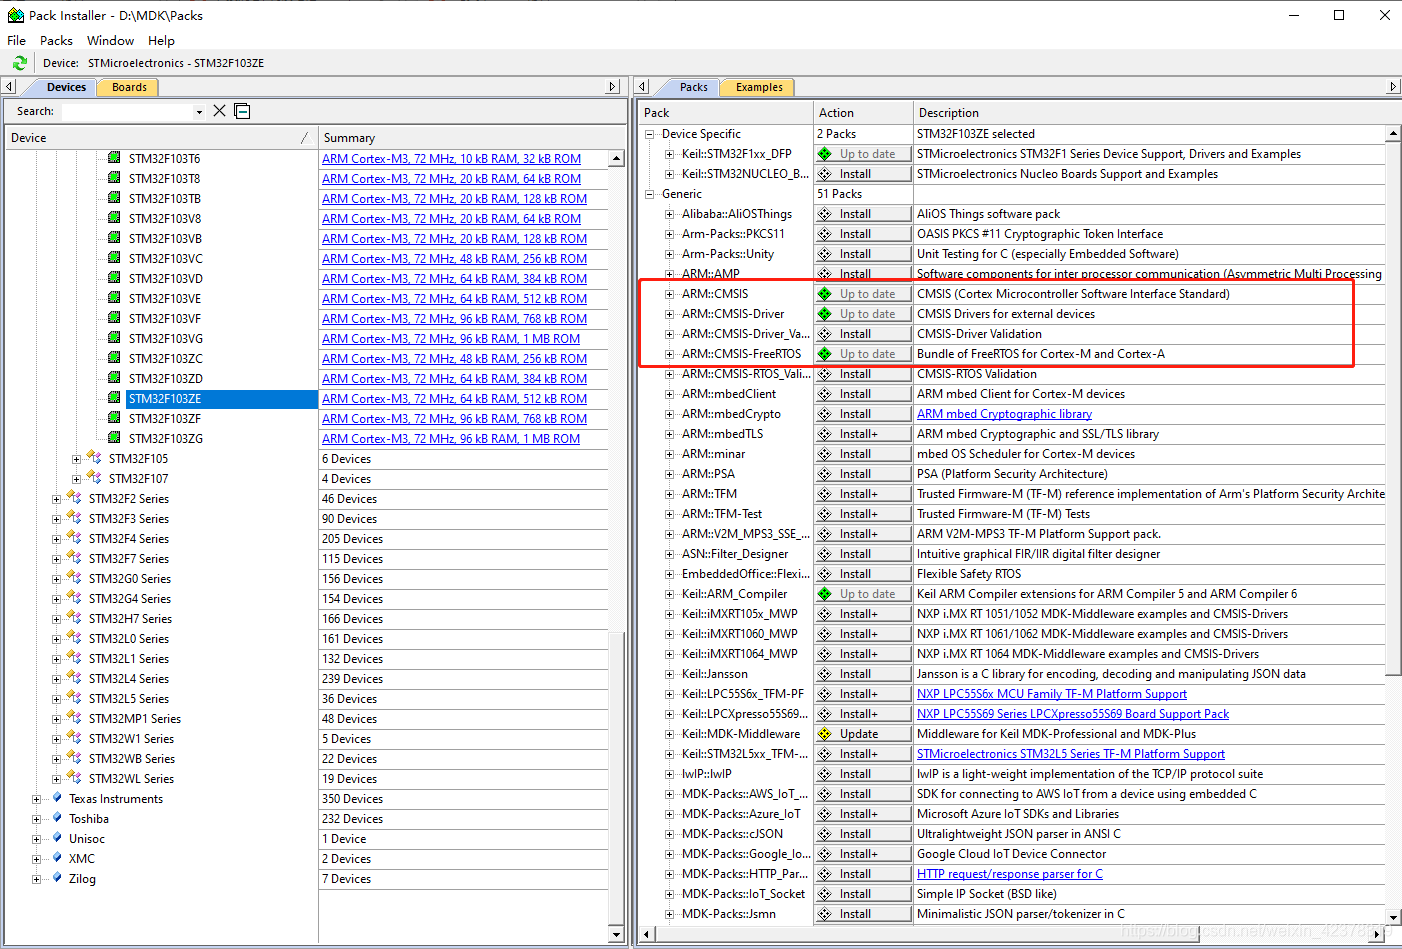The image size is (1402, 949).
Task: Open the Help menu
Action: pos(161,41)
